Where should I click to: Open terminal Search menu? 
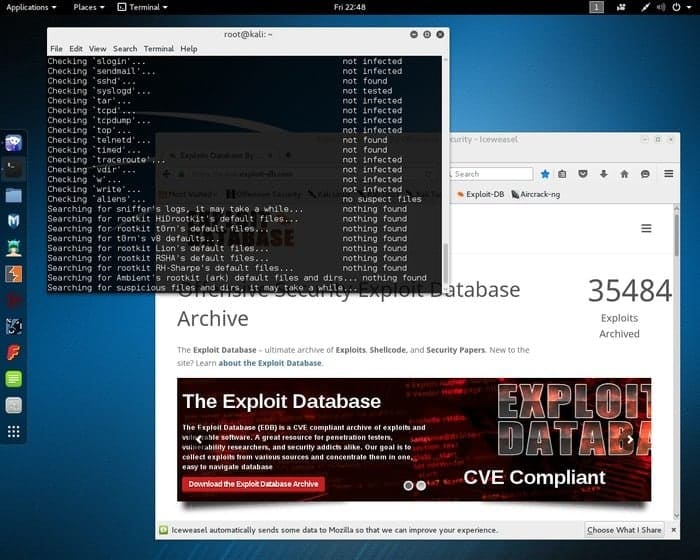click(x=125, y=49)
